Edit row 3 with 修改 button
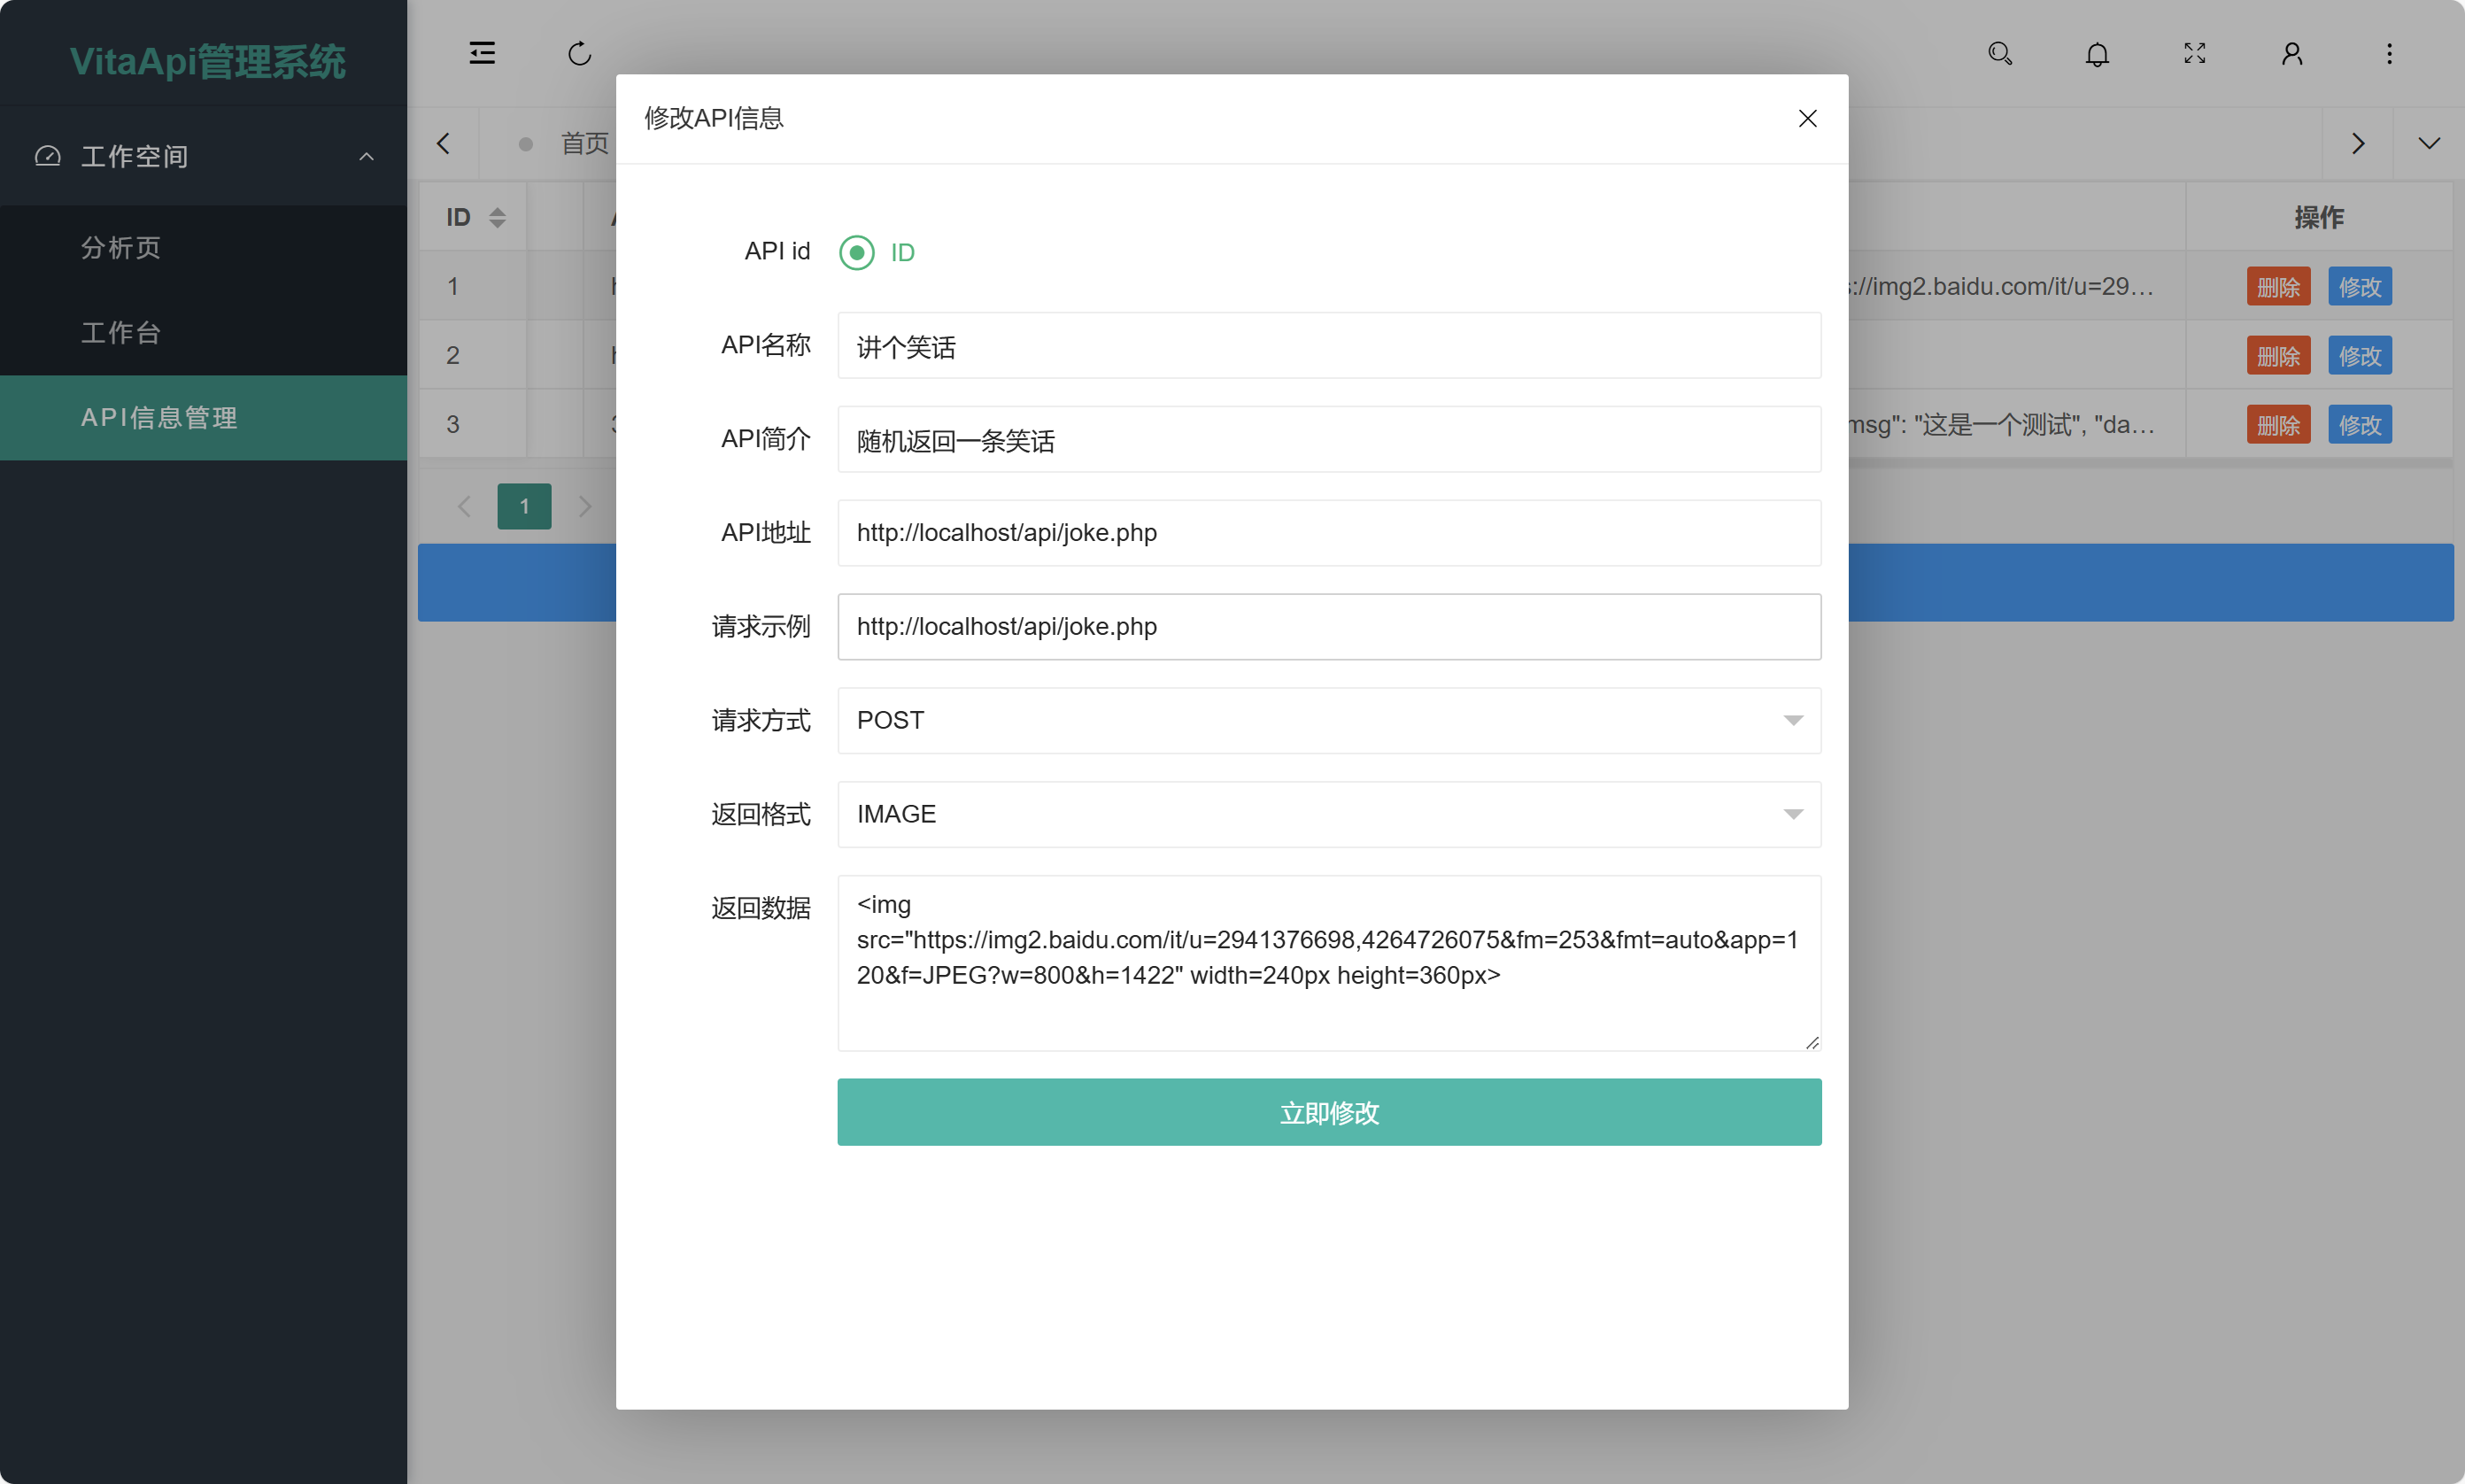Viewport: 2465px width, 1484px height. (2360, 425)
